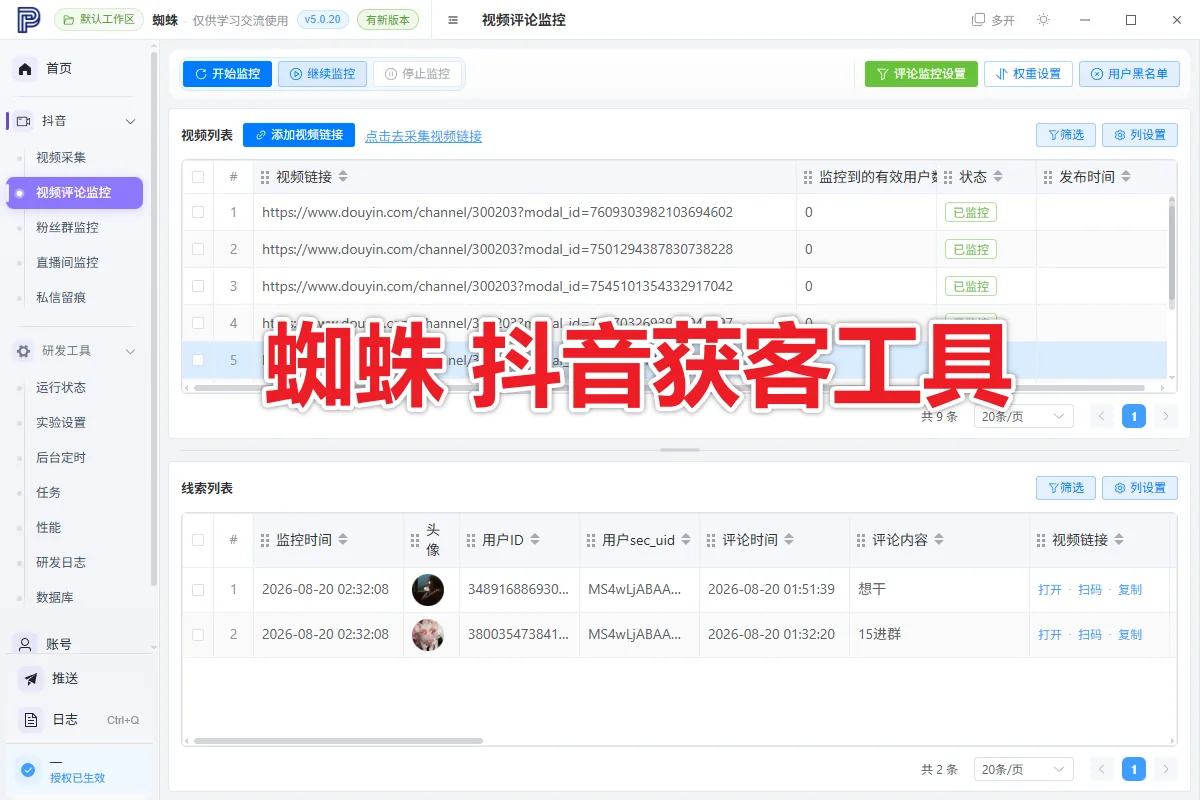1200x800 pixels.
Task: Click the drag handle of 头像 column
Action: coord(415,540)
